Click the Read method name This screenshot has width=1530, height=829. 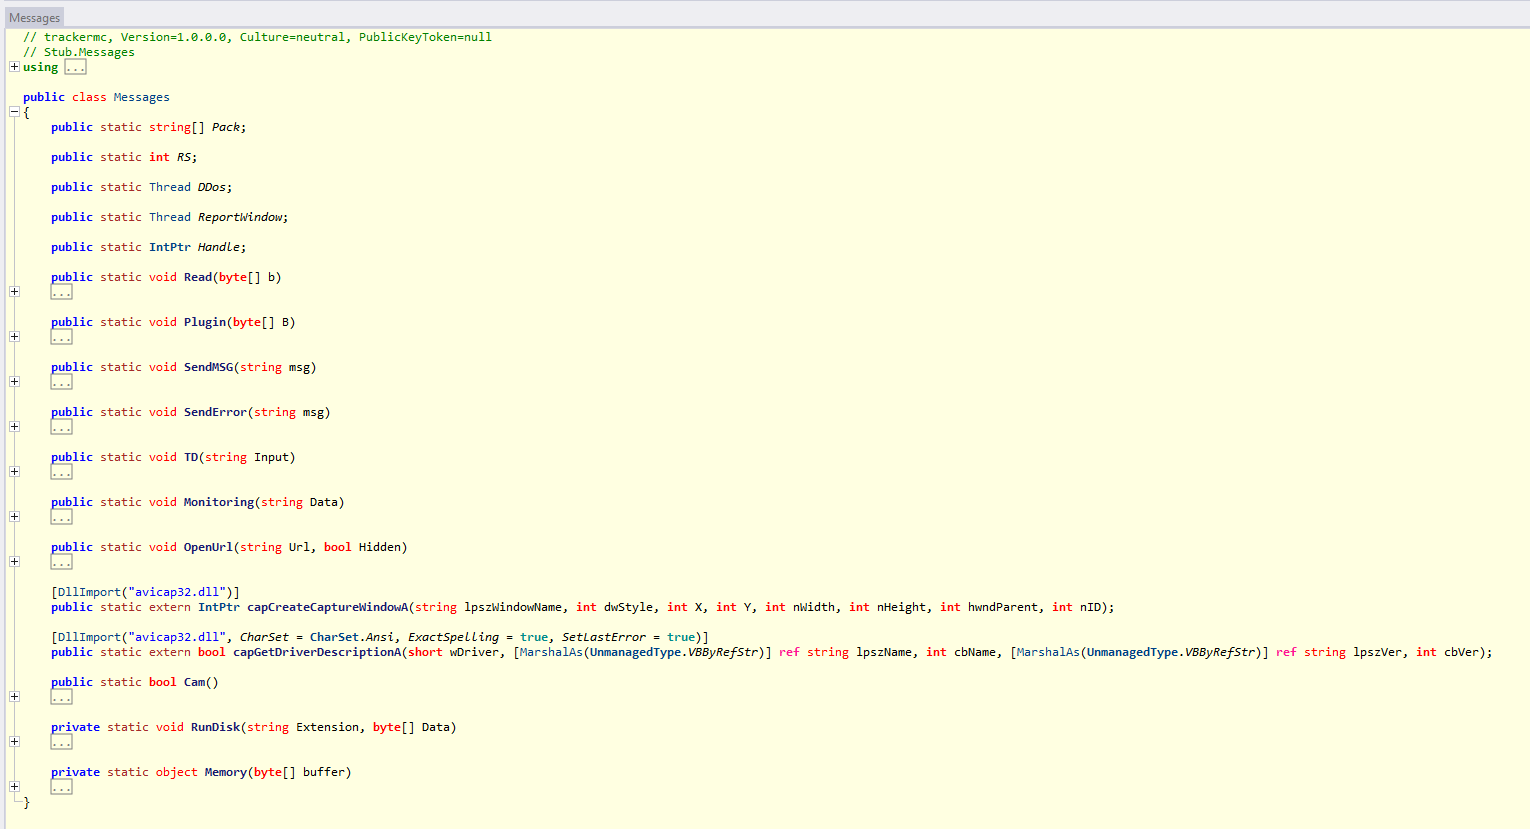198,277
